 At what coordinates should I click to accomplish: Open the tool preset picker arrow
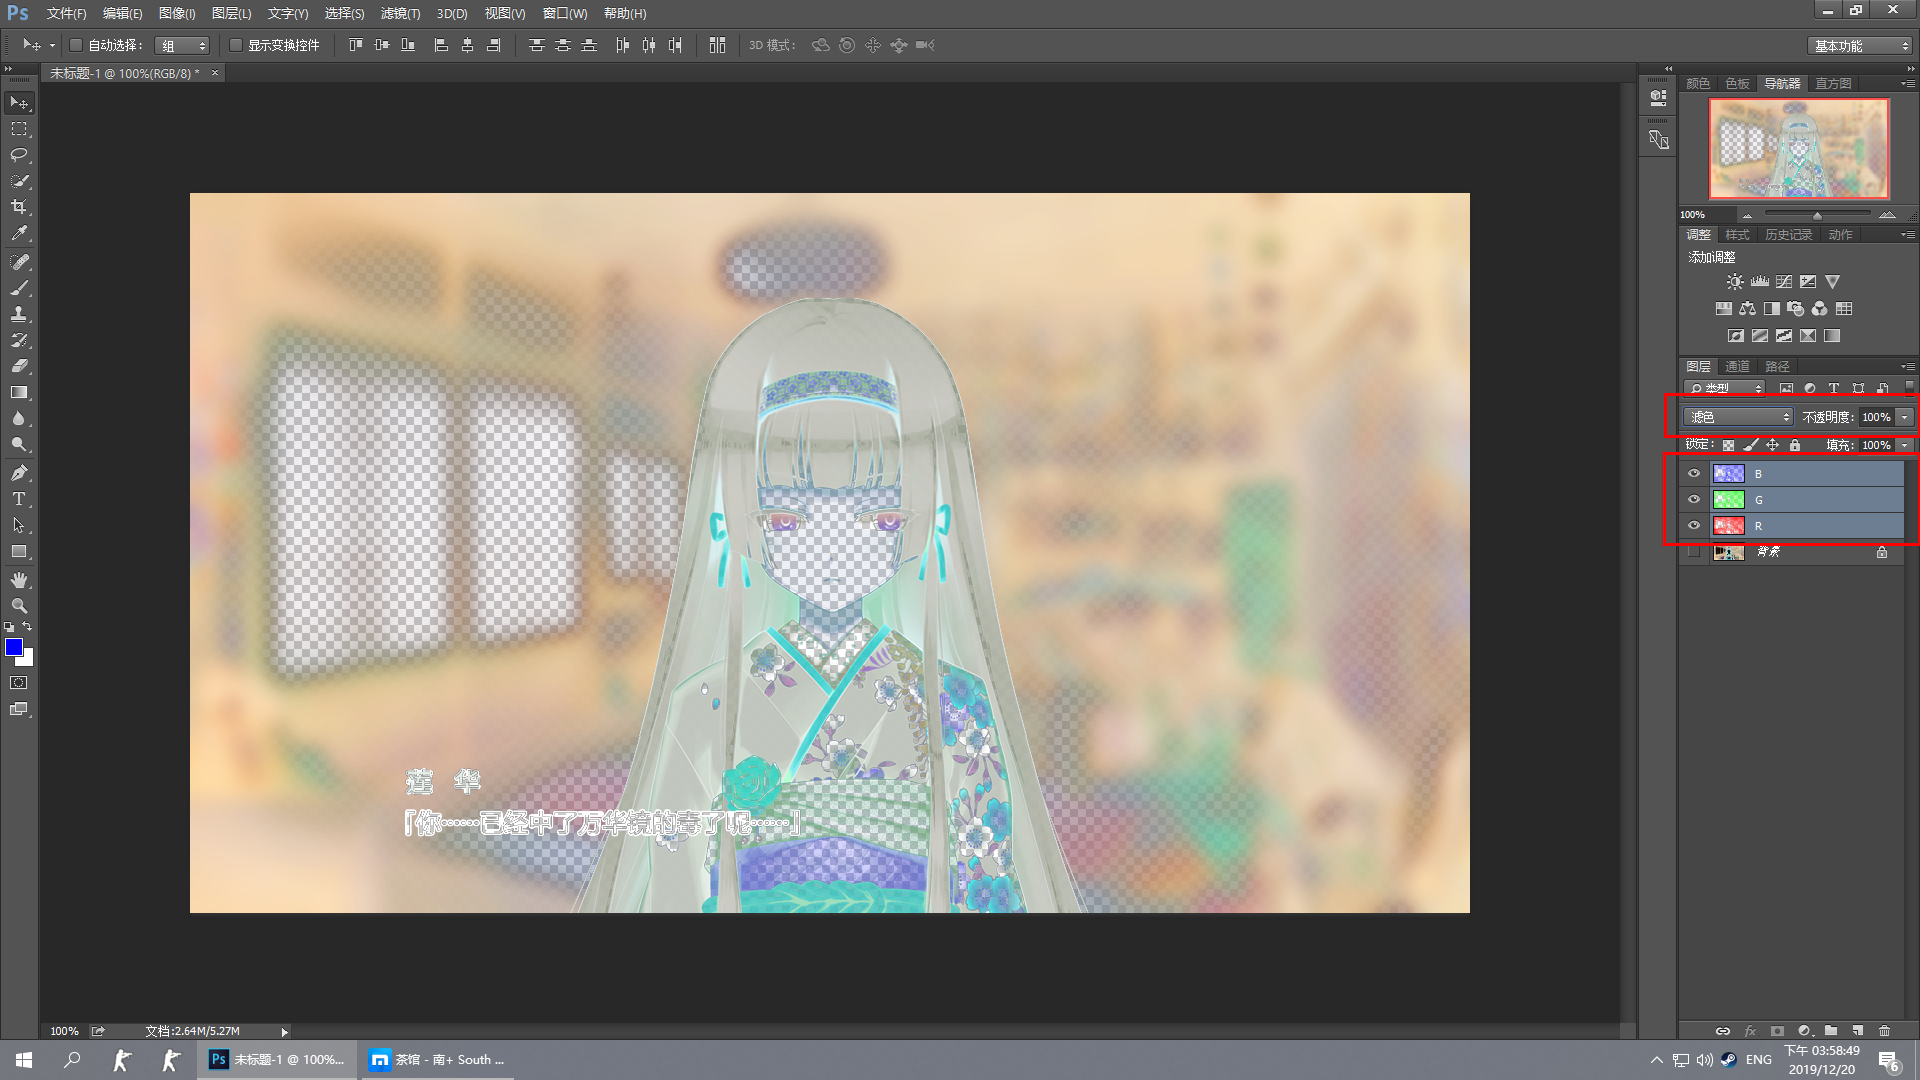52,45
